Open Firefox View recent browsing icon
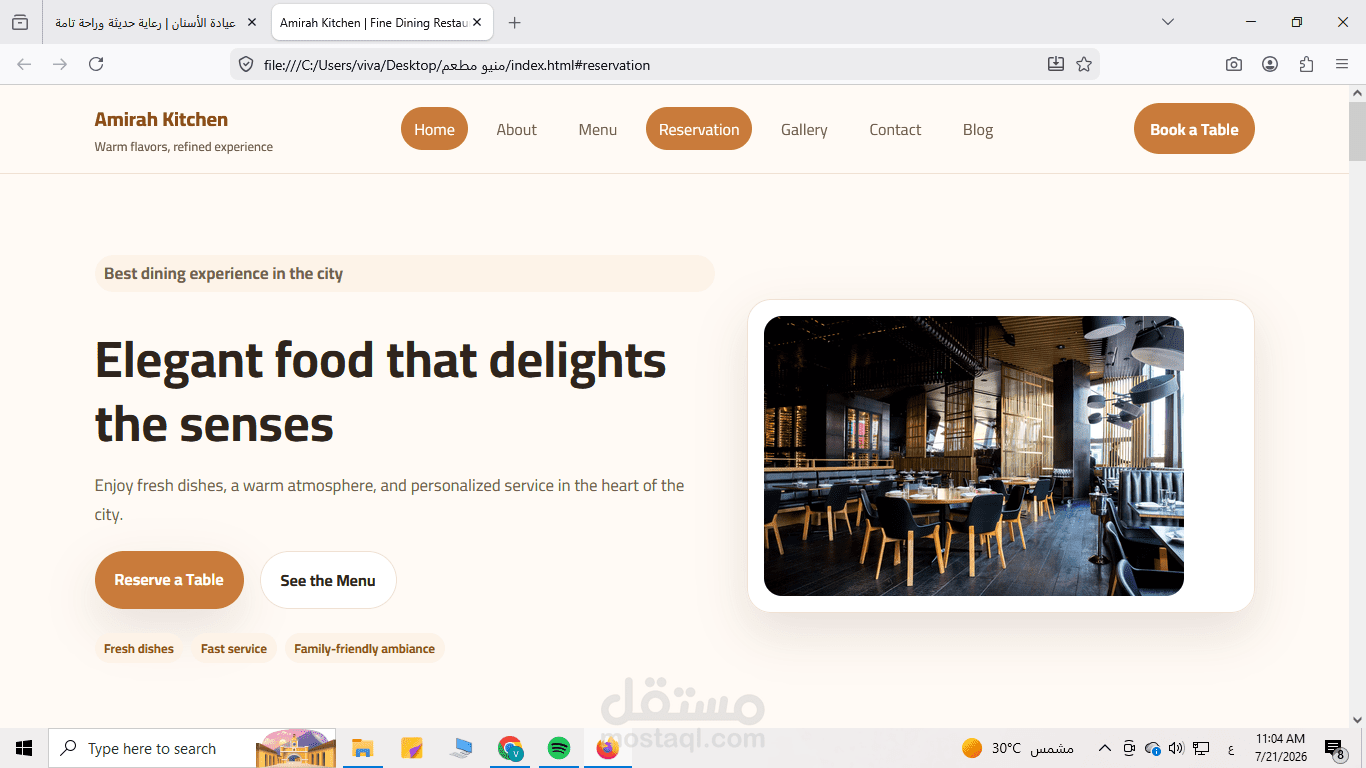 coord(20,22)
